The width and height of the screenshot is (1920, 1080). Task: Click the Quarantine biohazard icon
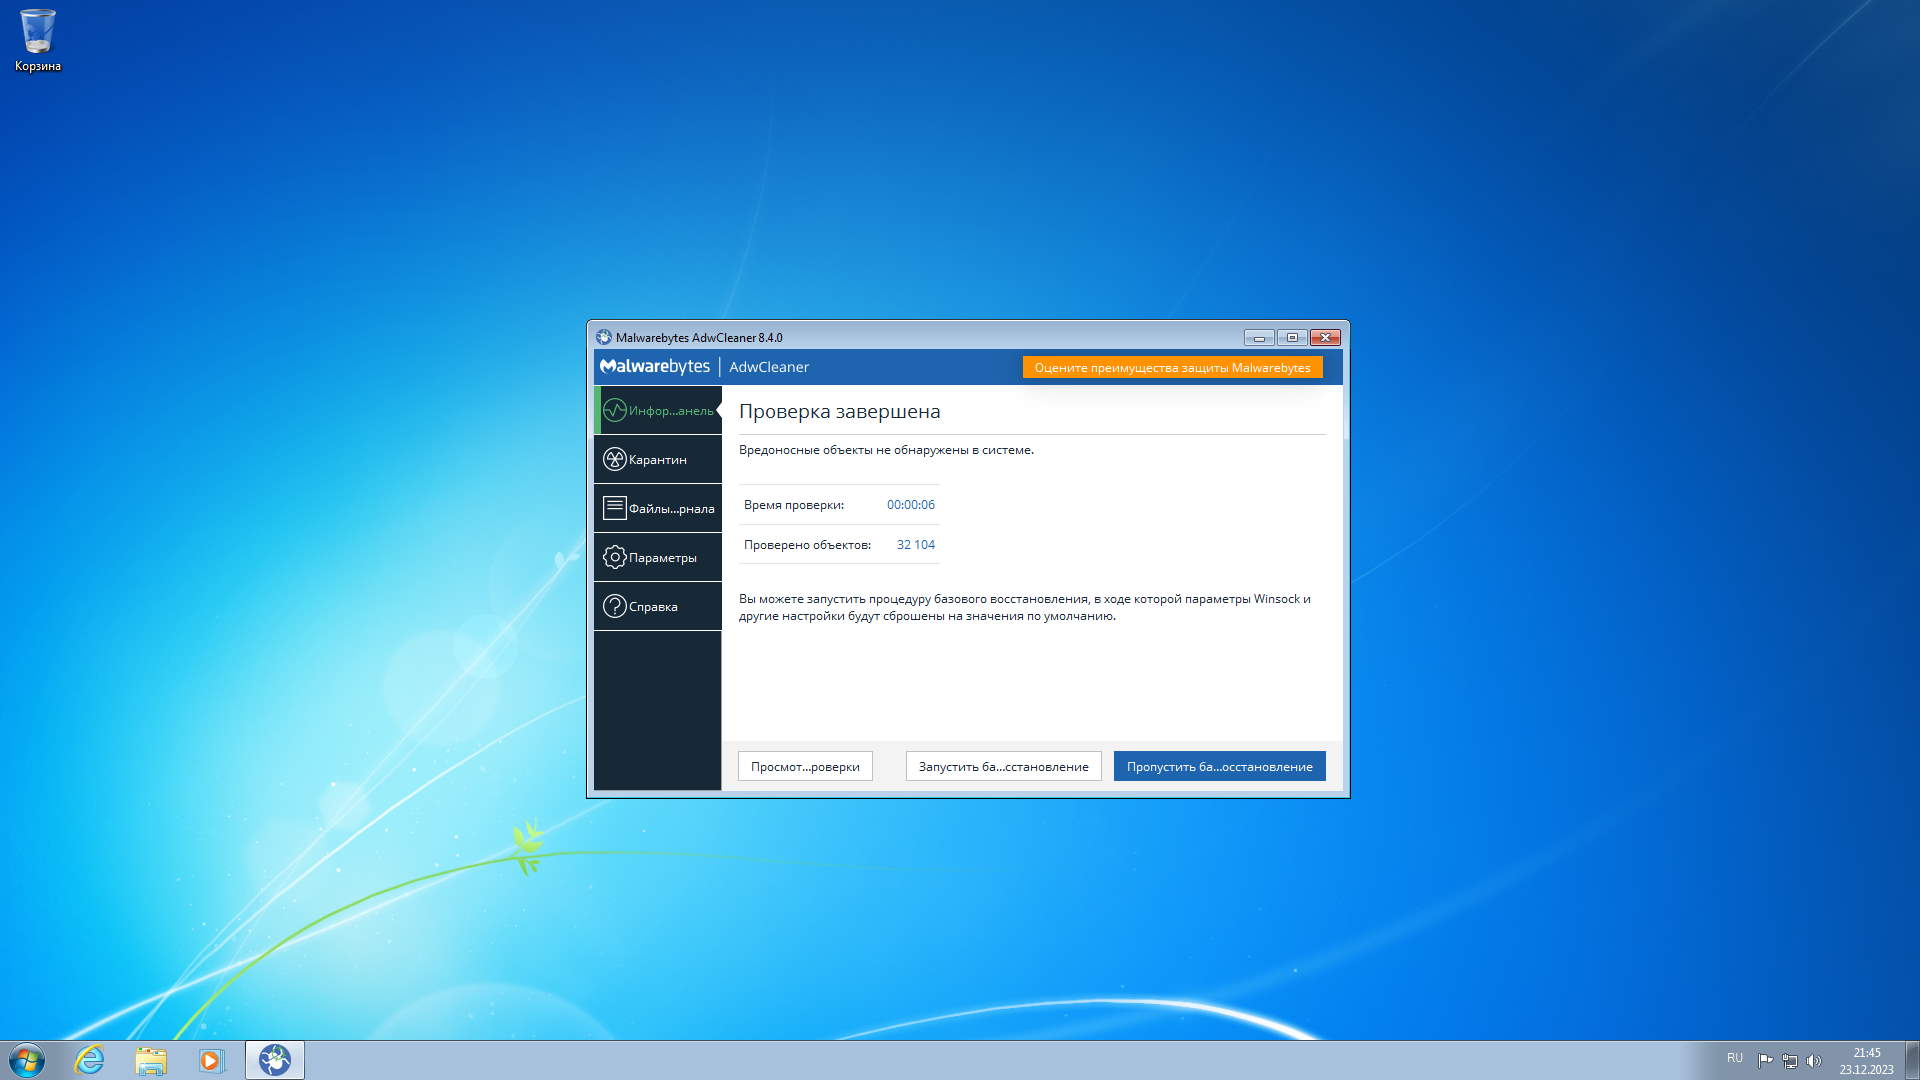614,460
